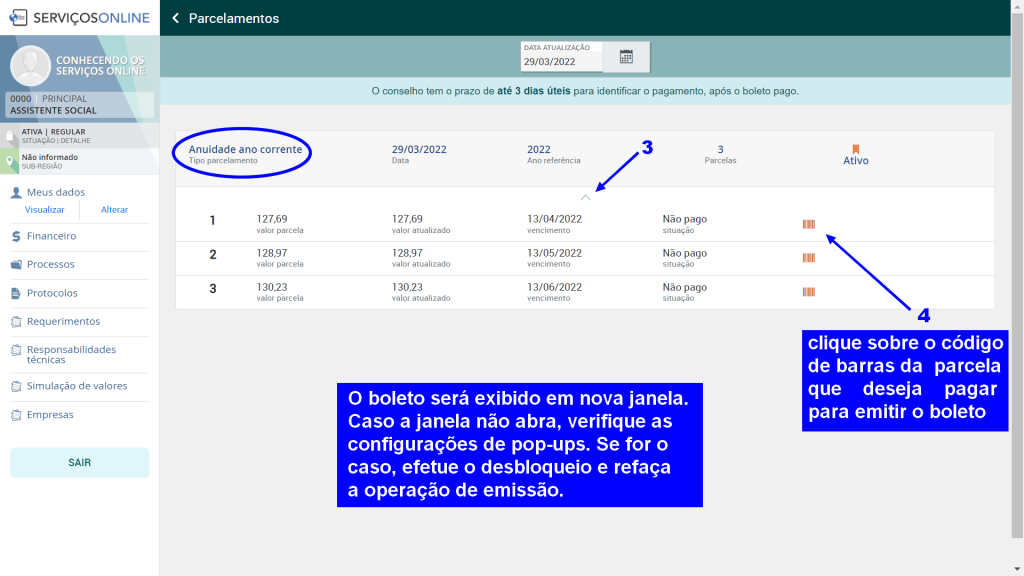Screen dimensions: 1024x576
Task: Click the Alterar link under Meus dados
Action: coord(114,210)
